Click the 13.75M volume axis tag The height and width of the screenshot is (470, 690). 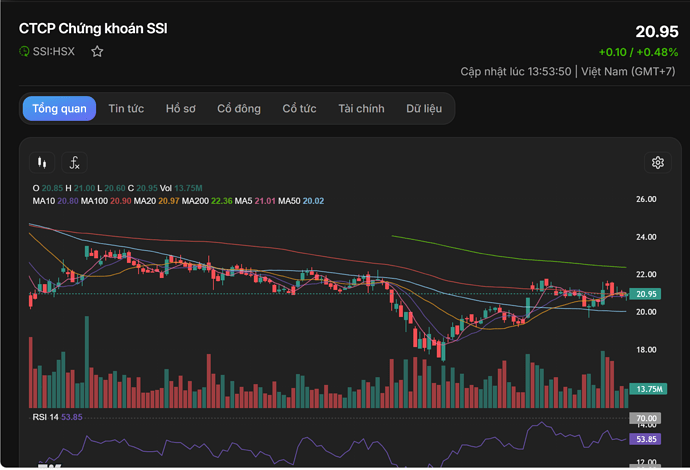pos(649,389)
